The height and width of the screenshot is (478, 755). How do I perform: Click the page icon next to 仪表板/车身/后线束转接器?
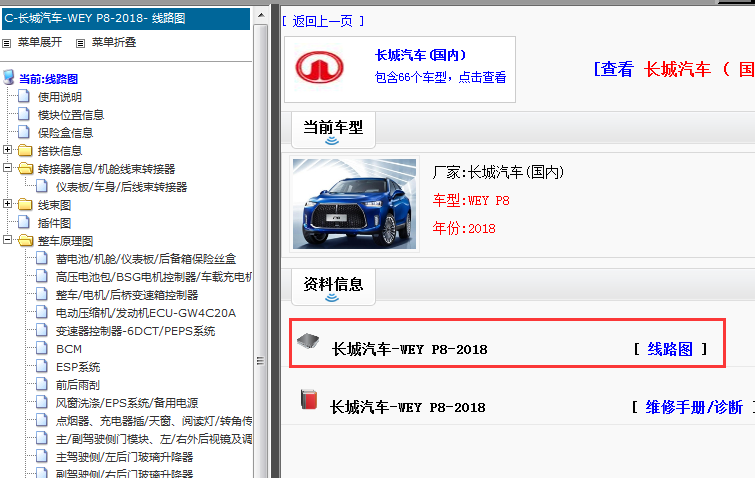point(42,186)
